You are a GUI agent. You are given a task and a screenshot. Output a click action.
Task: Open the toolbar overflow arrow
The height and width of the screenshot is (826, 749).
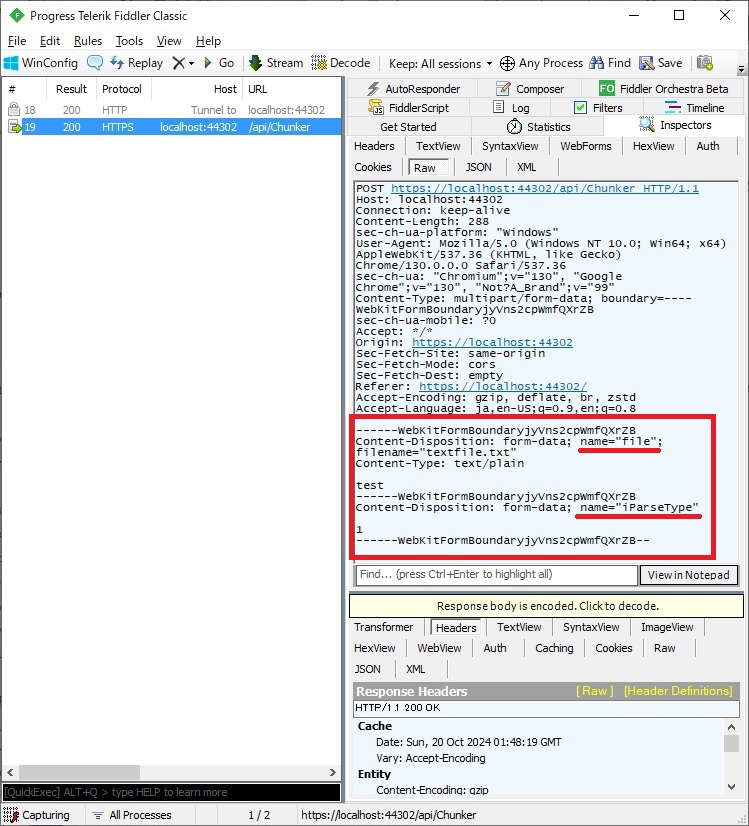[741, 69]
